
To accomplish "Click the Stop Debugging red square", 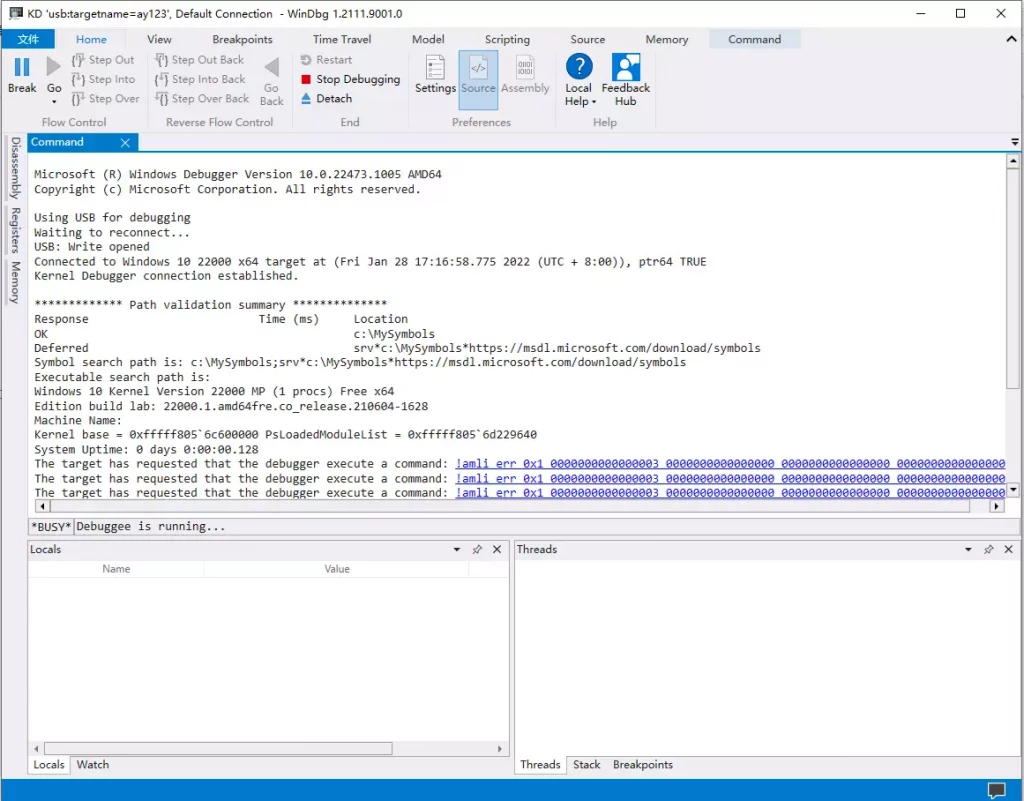I will (x=306, y=79).
